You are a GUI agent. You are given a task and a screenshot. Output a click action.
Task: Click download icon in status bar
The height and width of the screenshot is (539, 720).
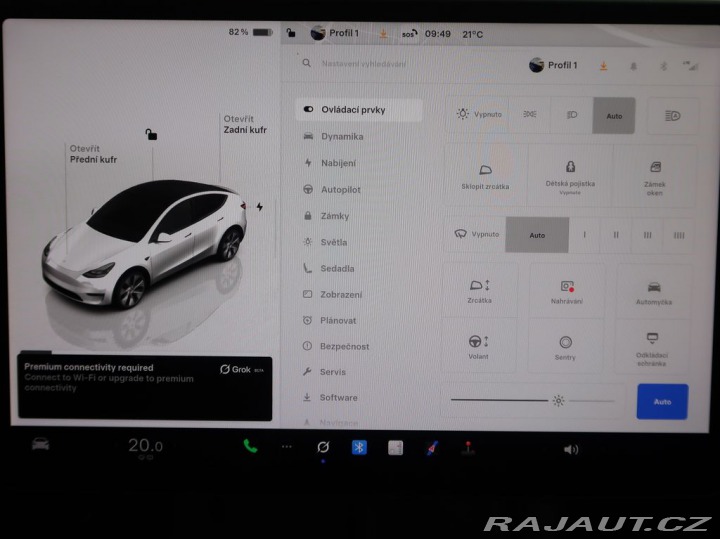(x=383, y=34)
